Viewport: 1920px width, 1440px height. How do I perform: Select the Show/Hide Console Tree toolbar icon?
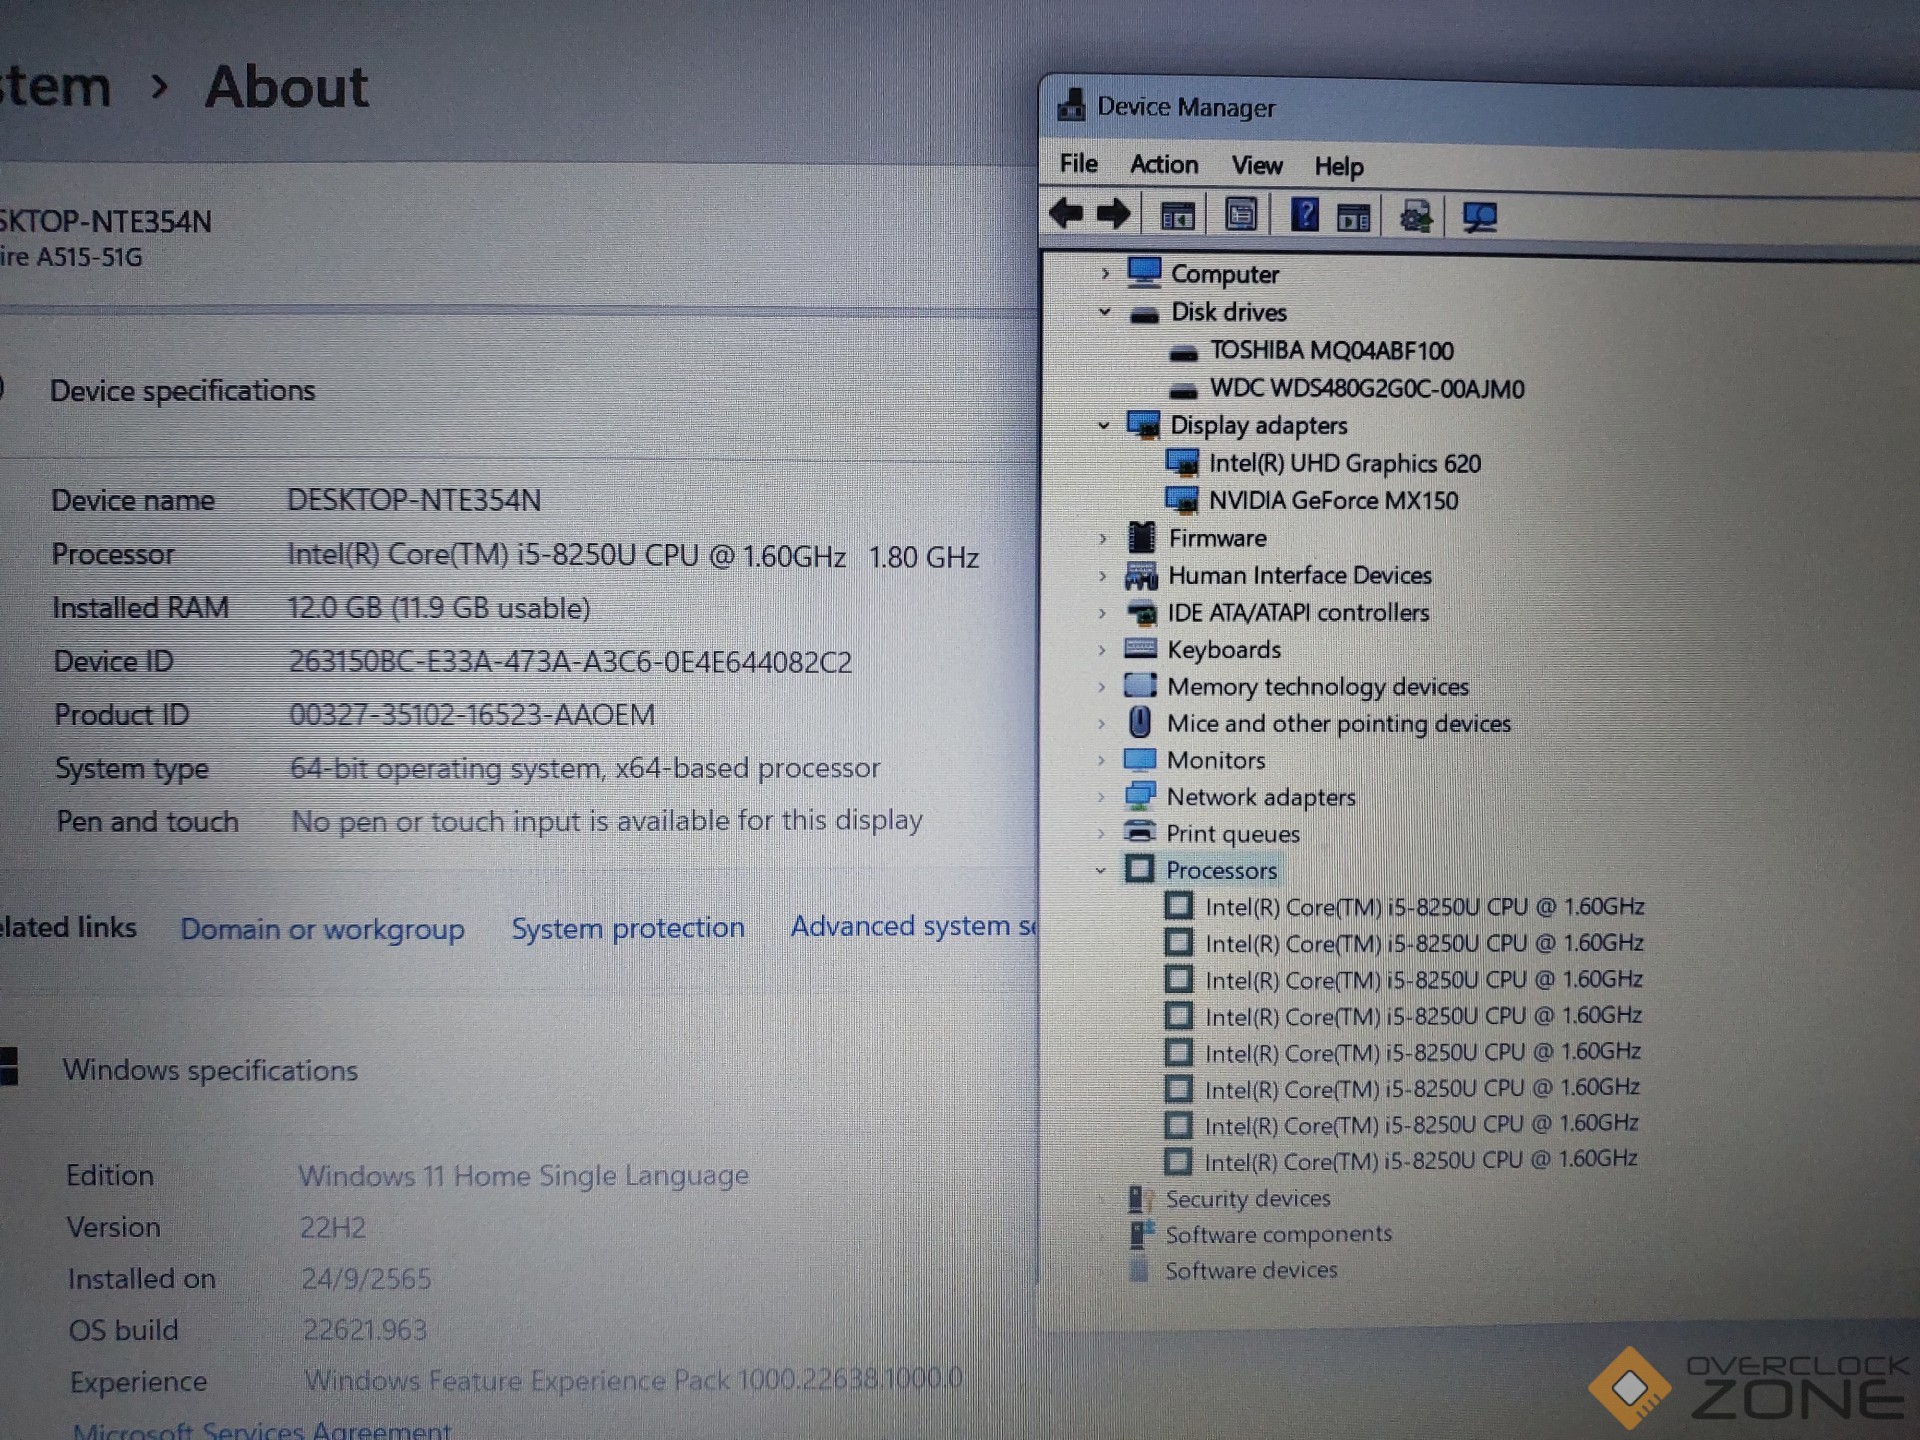tap(1177, 213)
